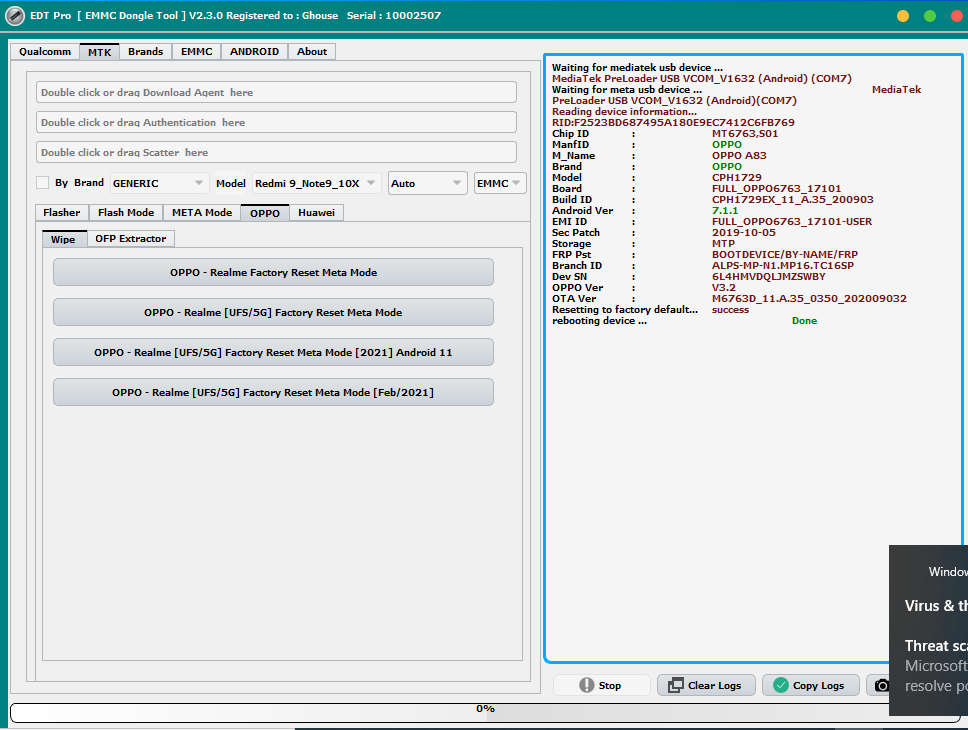Click the yellow minimize circle button

pos(903,16)
